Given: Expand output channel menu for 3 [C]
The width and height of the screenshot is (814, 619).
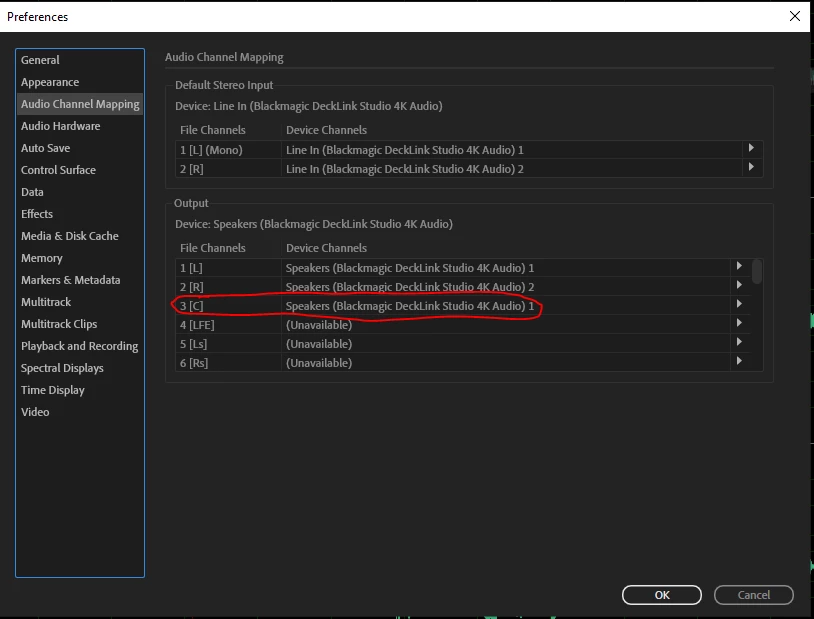Looking at the screenshot, I should tap(739, 304).
